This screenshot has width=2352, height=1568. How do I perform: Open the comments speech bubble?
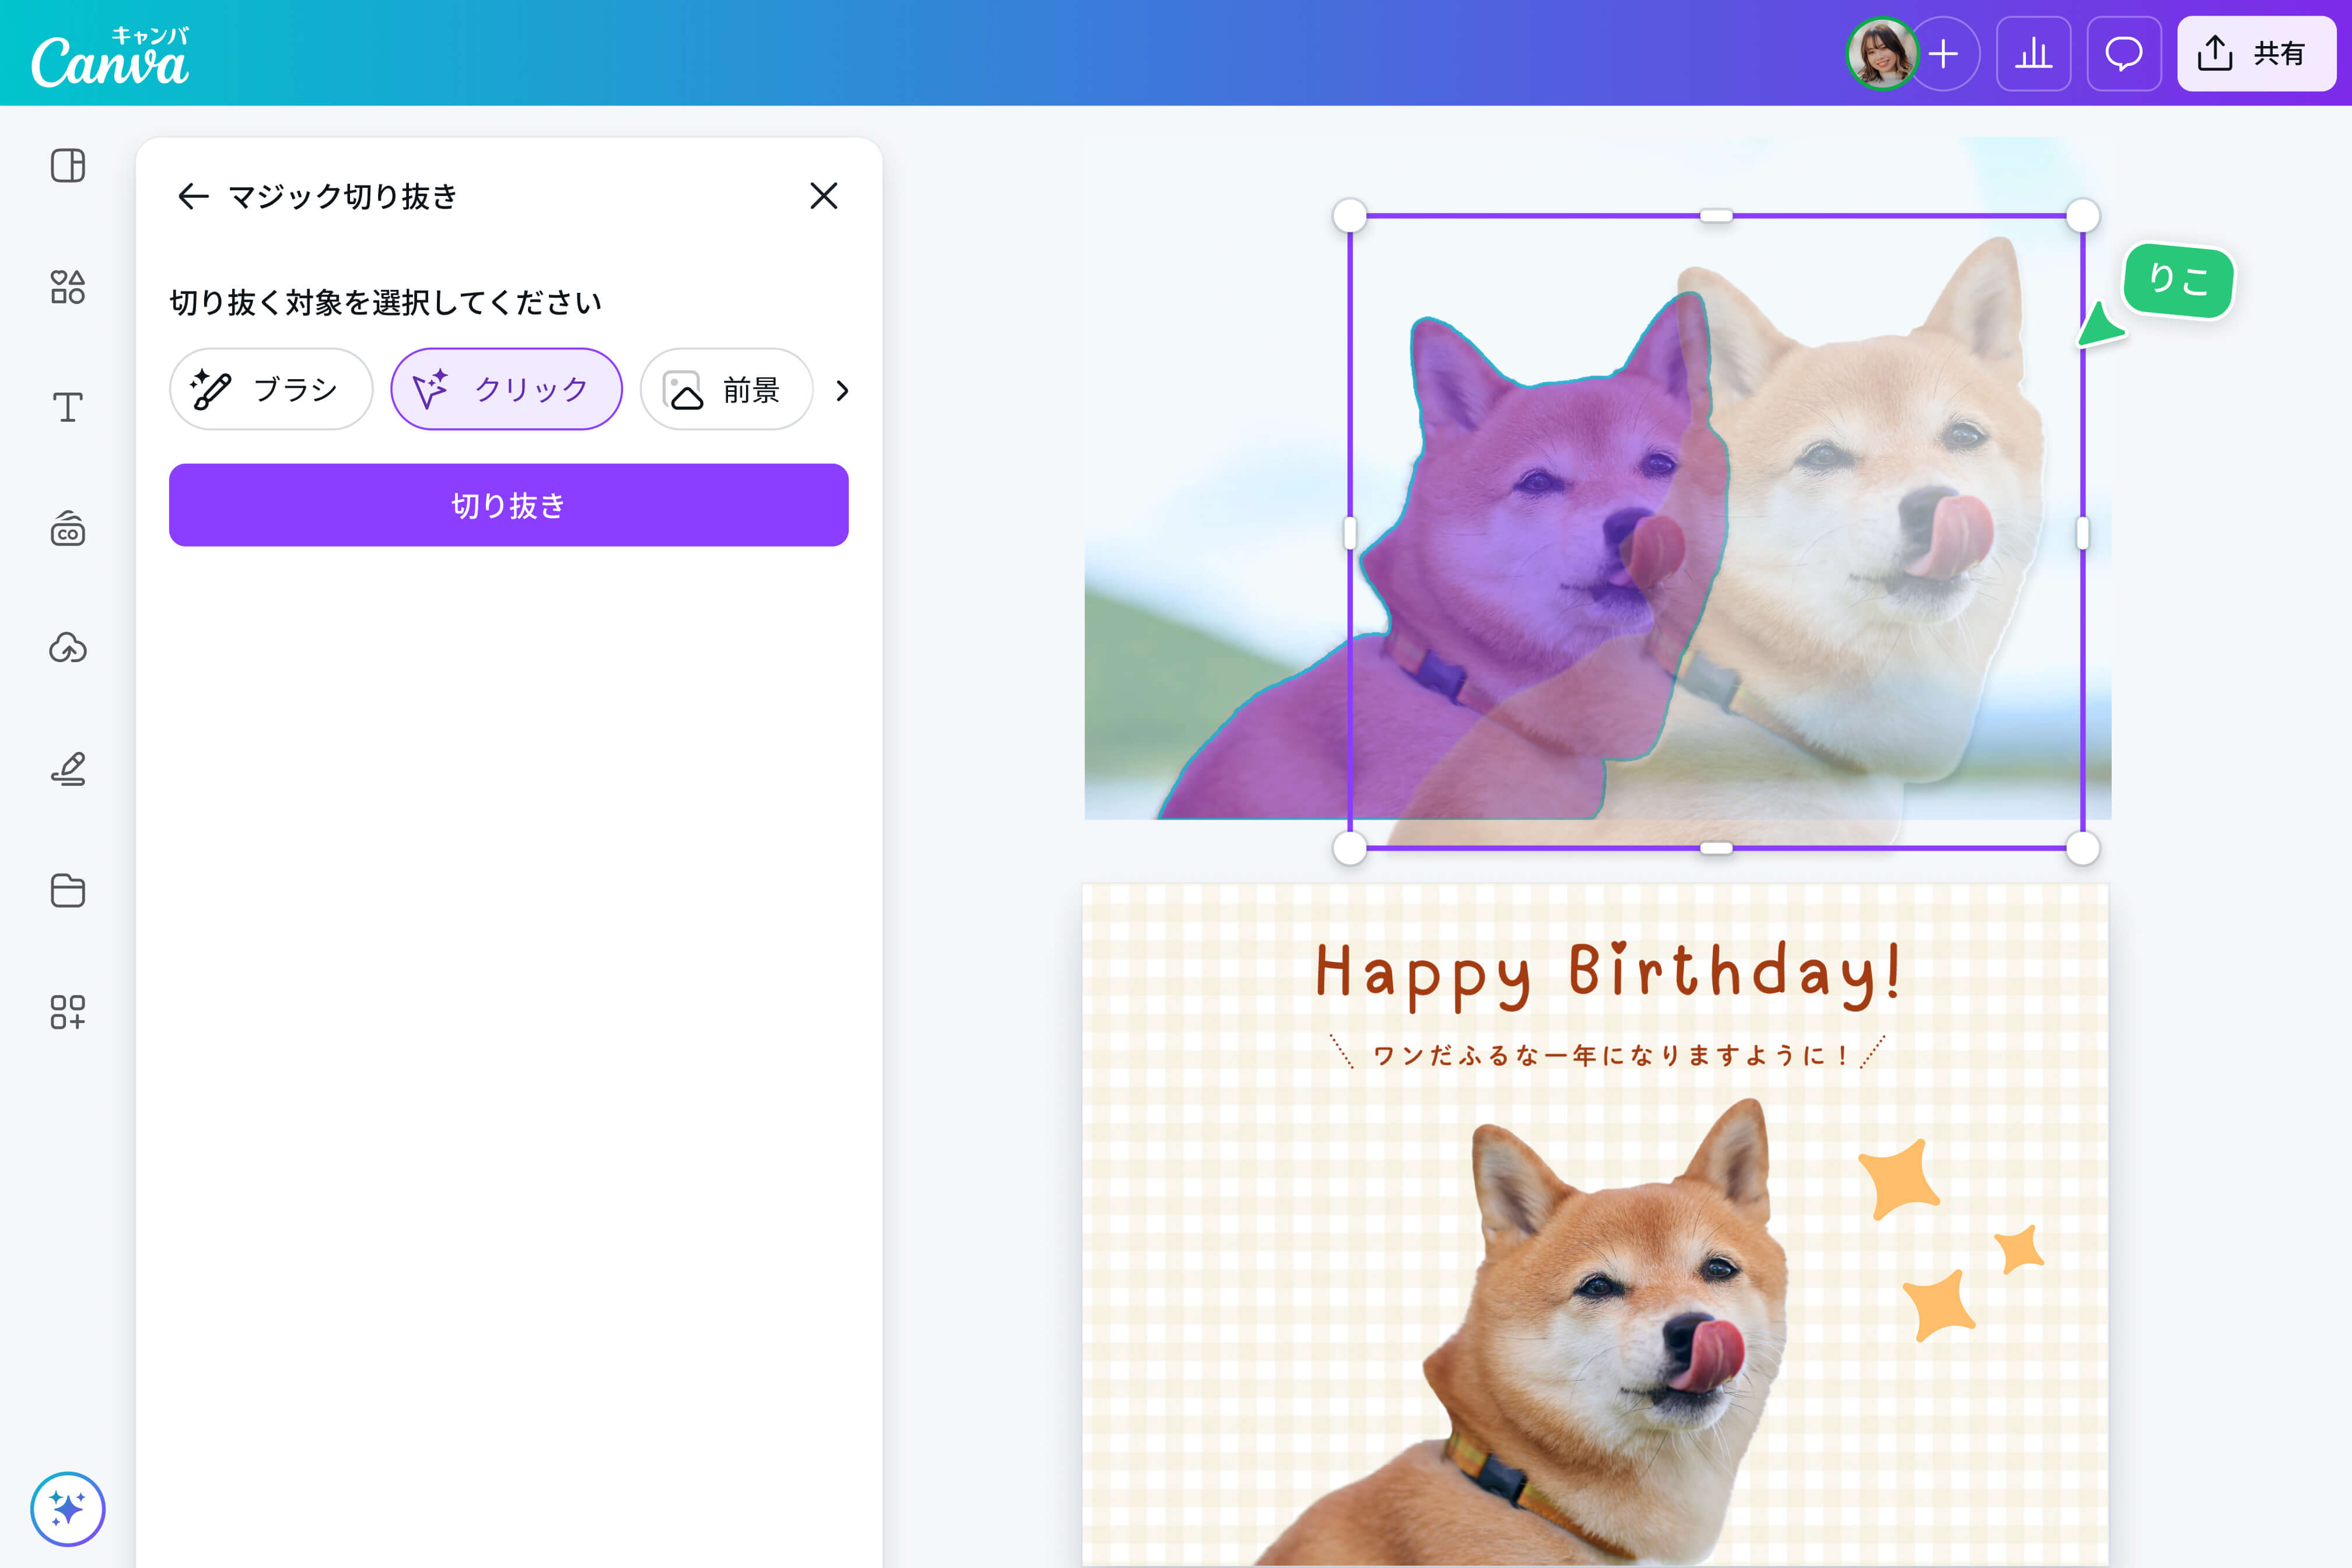(2124, 54)
